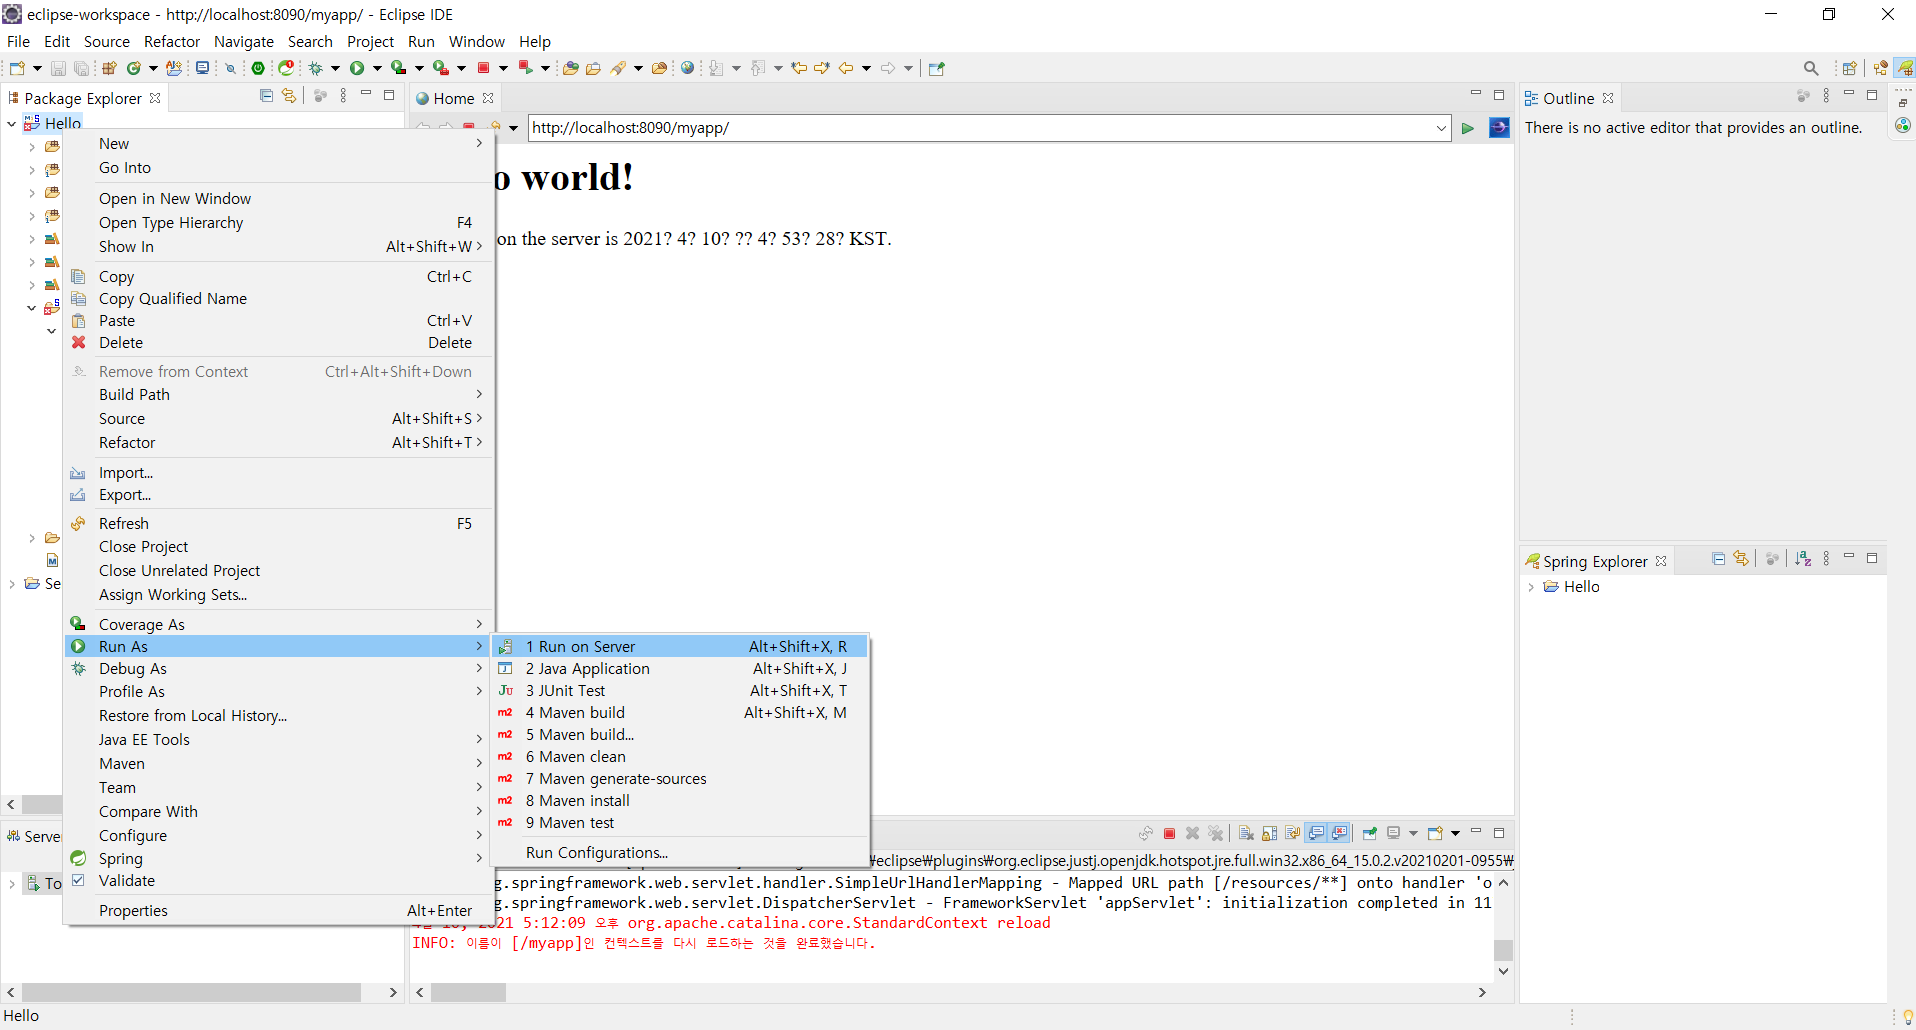Open the URL address dropdown
Viewport: 1916px width, 1030px height.
(1441, 128)
